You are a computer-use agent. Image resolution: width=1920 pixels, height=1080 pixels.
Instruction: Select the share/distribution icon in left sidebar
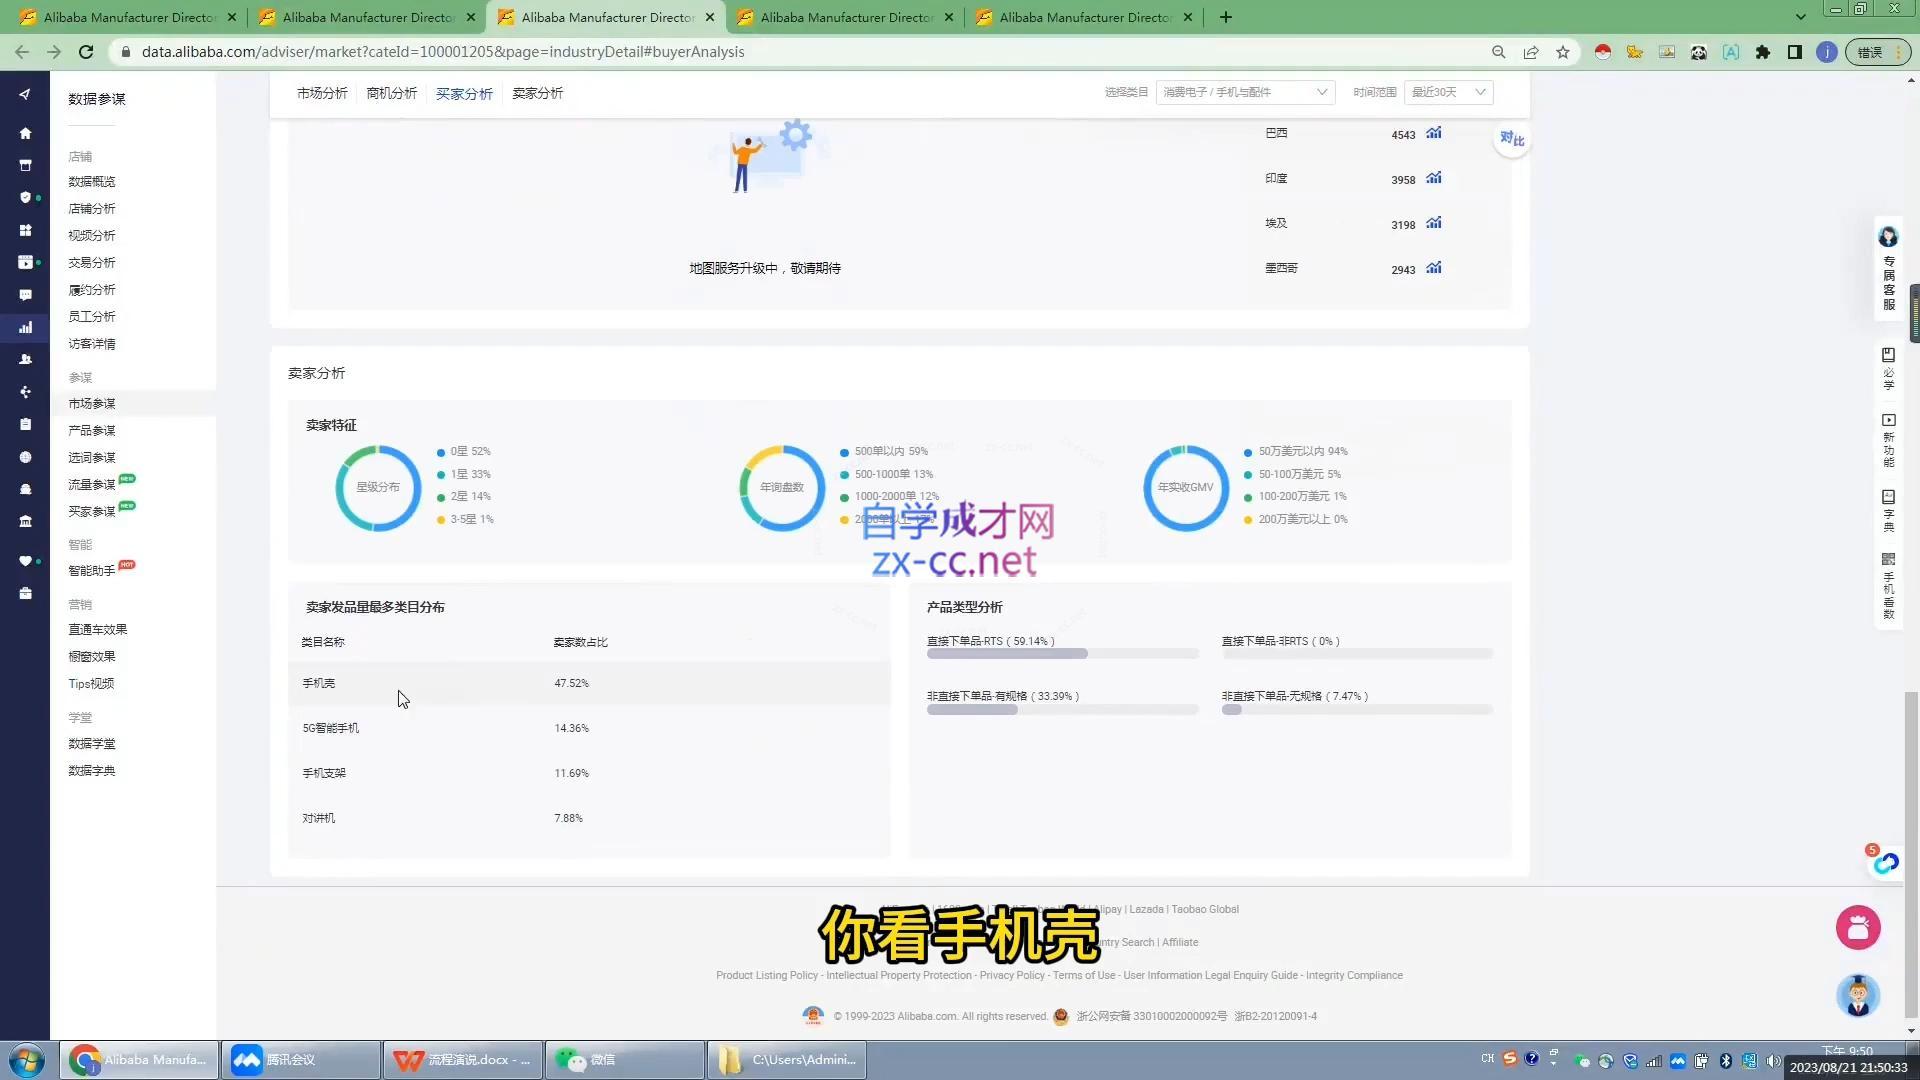point(26,392)
